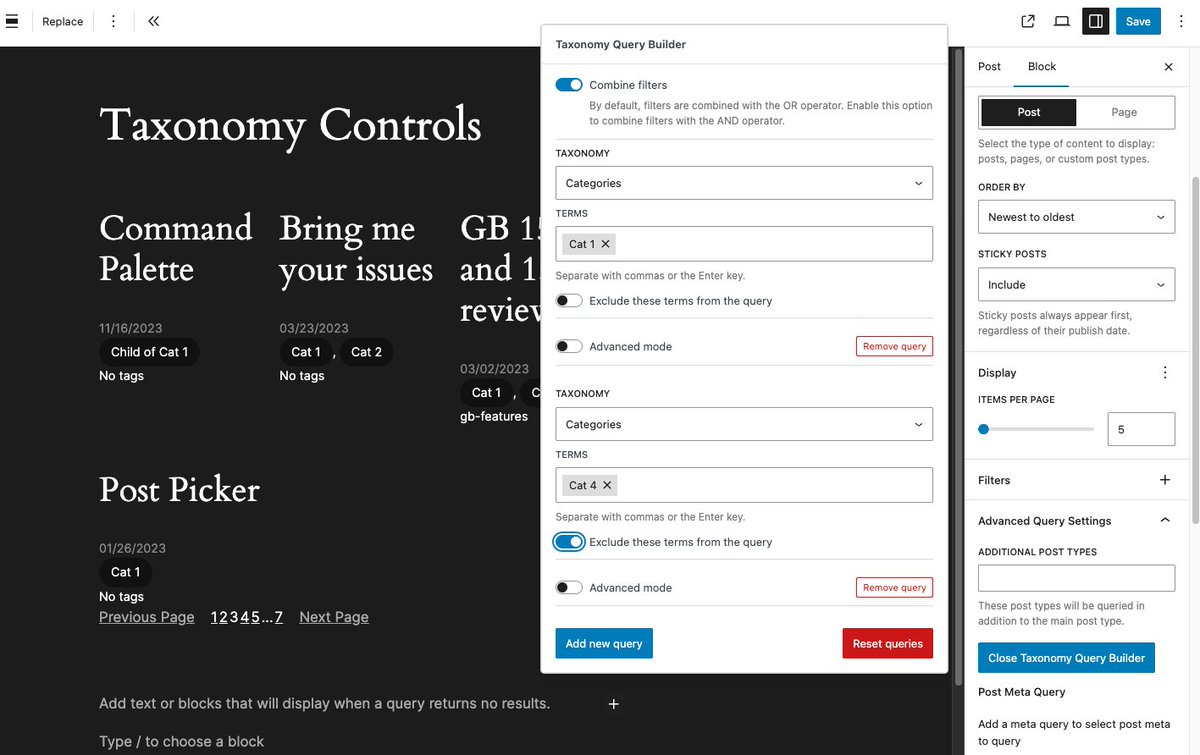Open the Post Picker post title

point(179,489)
